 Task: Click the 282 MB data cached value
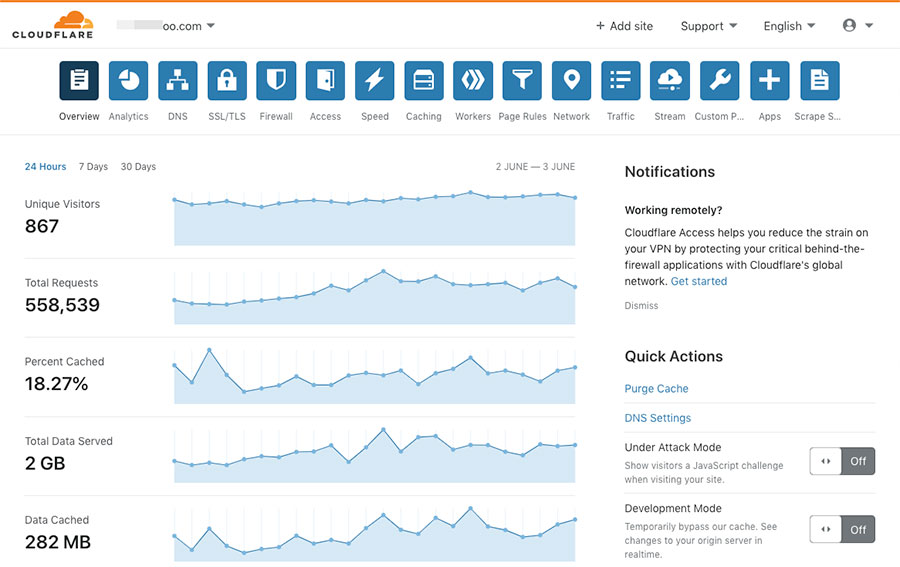(x=57, y=542)
